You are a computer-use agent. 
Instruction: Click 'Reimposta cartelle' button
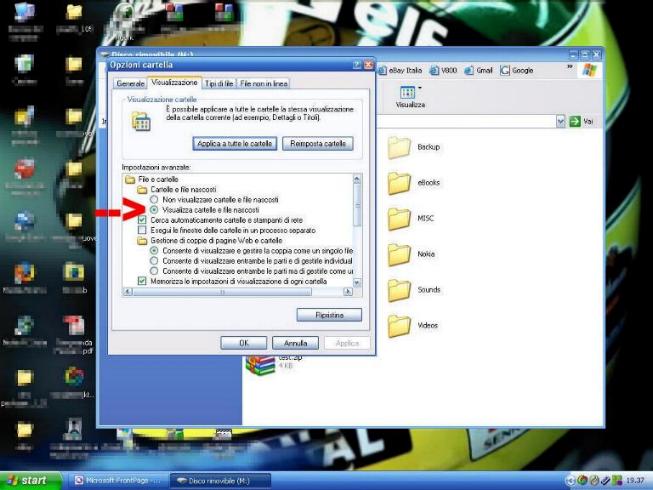[x=318, y=144]
